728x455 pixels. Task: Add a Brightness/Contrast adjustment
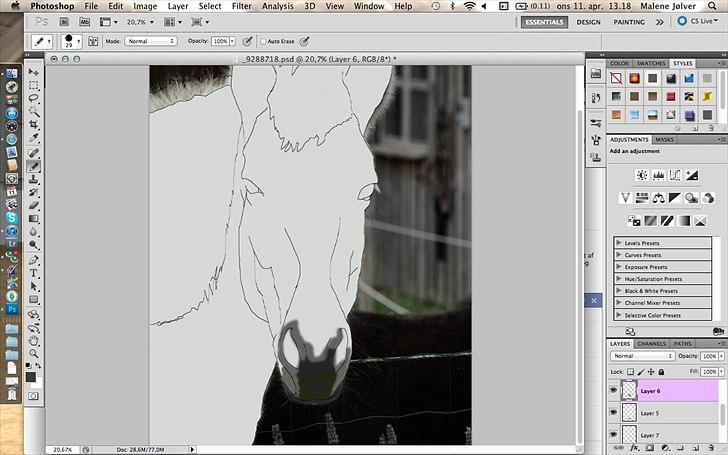click(x=642, y=176)
